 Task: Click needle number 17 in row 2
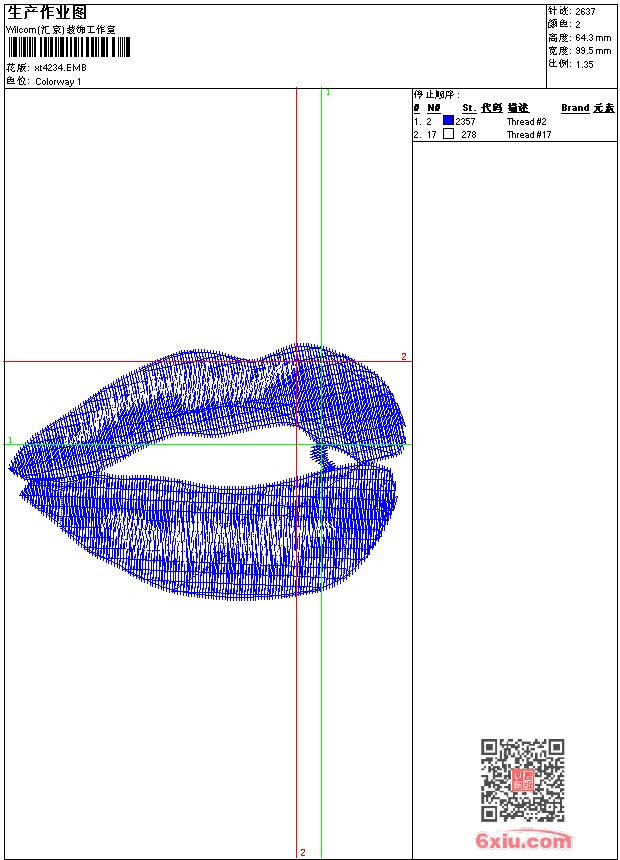click(432, 135)
